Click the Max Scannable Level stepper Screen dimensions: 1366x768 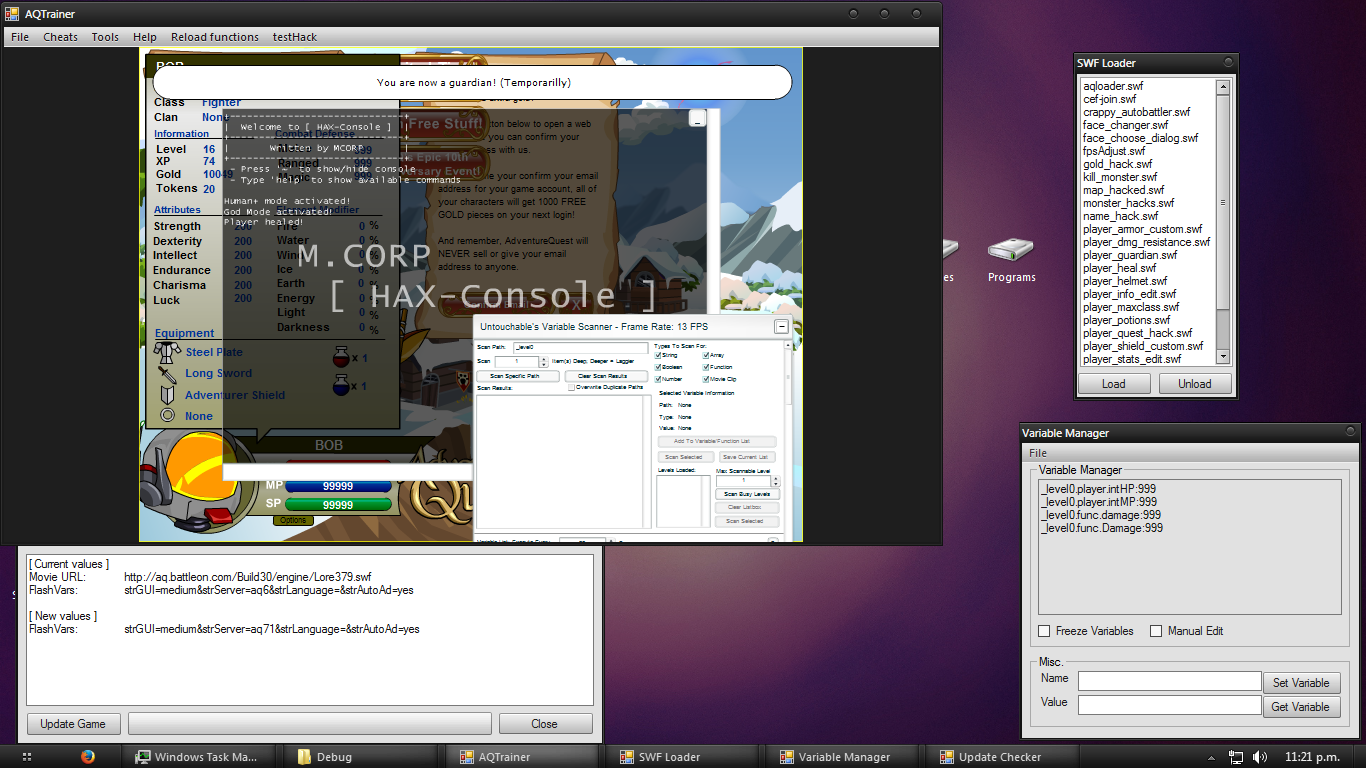coord(774,481)
